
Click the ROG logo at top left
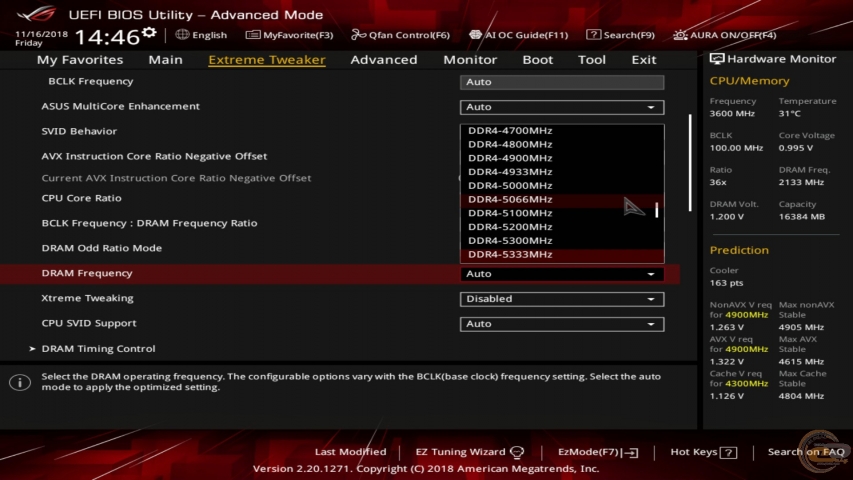(36, 13)
